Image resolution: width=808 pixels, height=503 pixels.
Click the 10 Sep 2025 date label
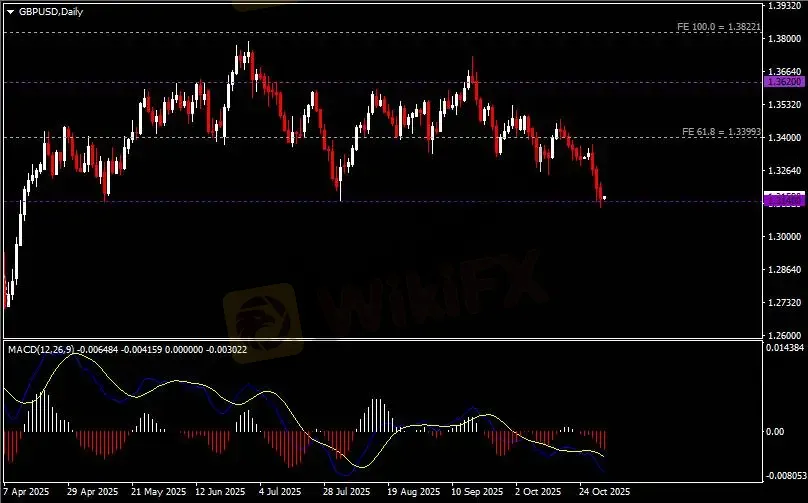pos(477,492)
